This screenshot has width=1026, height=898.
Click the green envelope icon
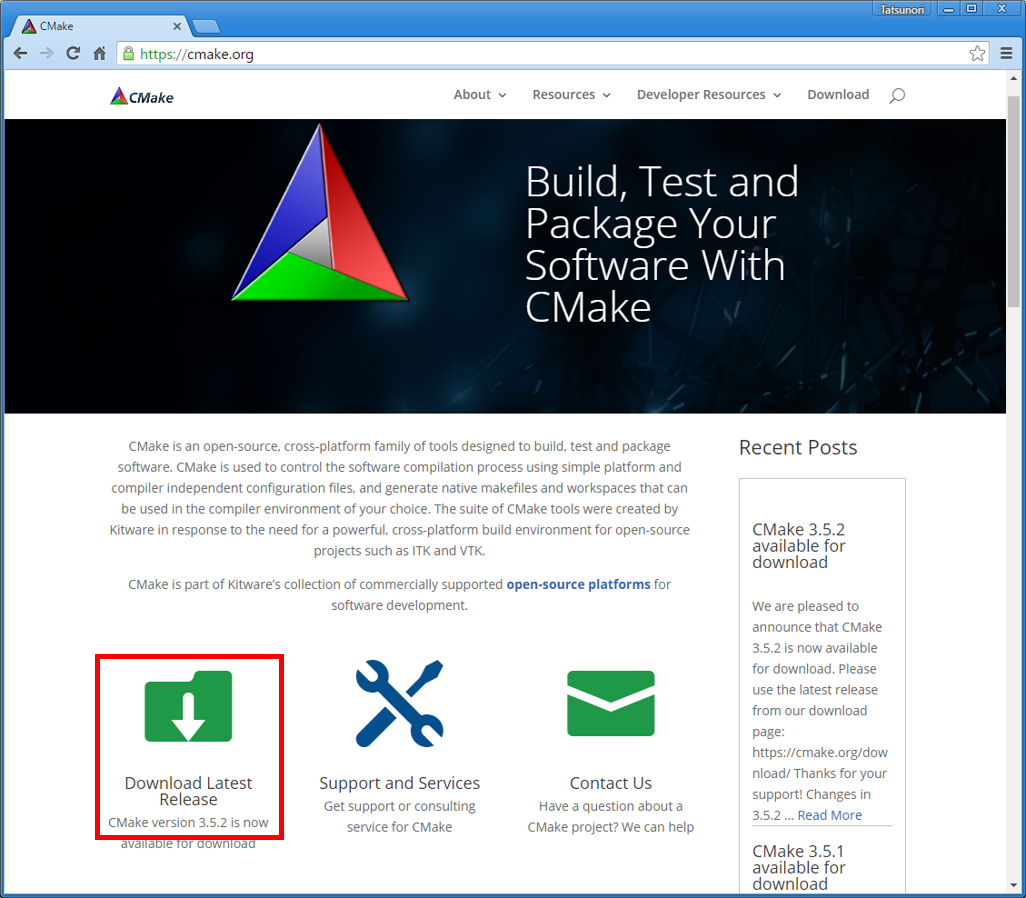tap(610, 703)
